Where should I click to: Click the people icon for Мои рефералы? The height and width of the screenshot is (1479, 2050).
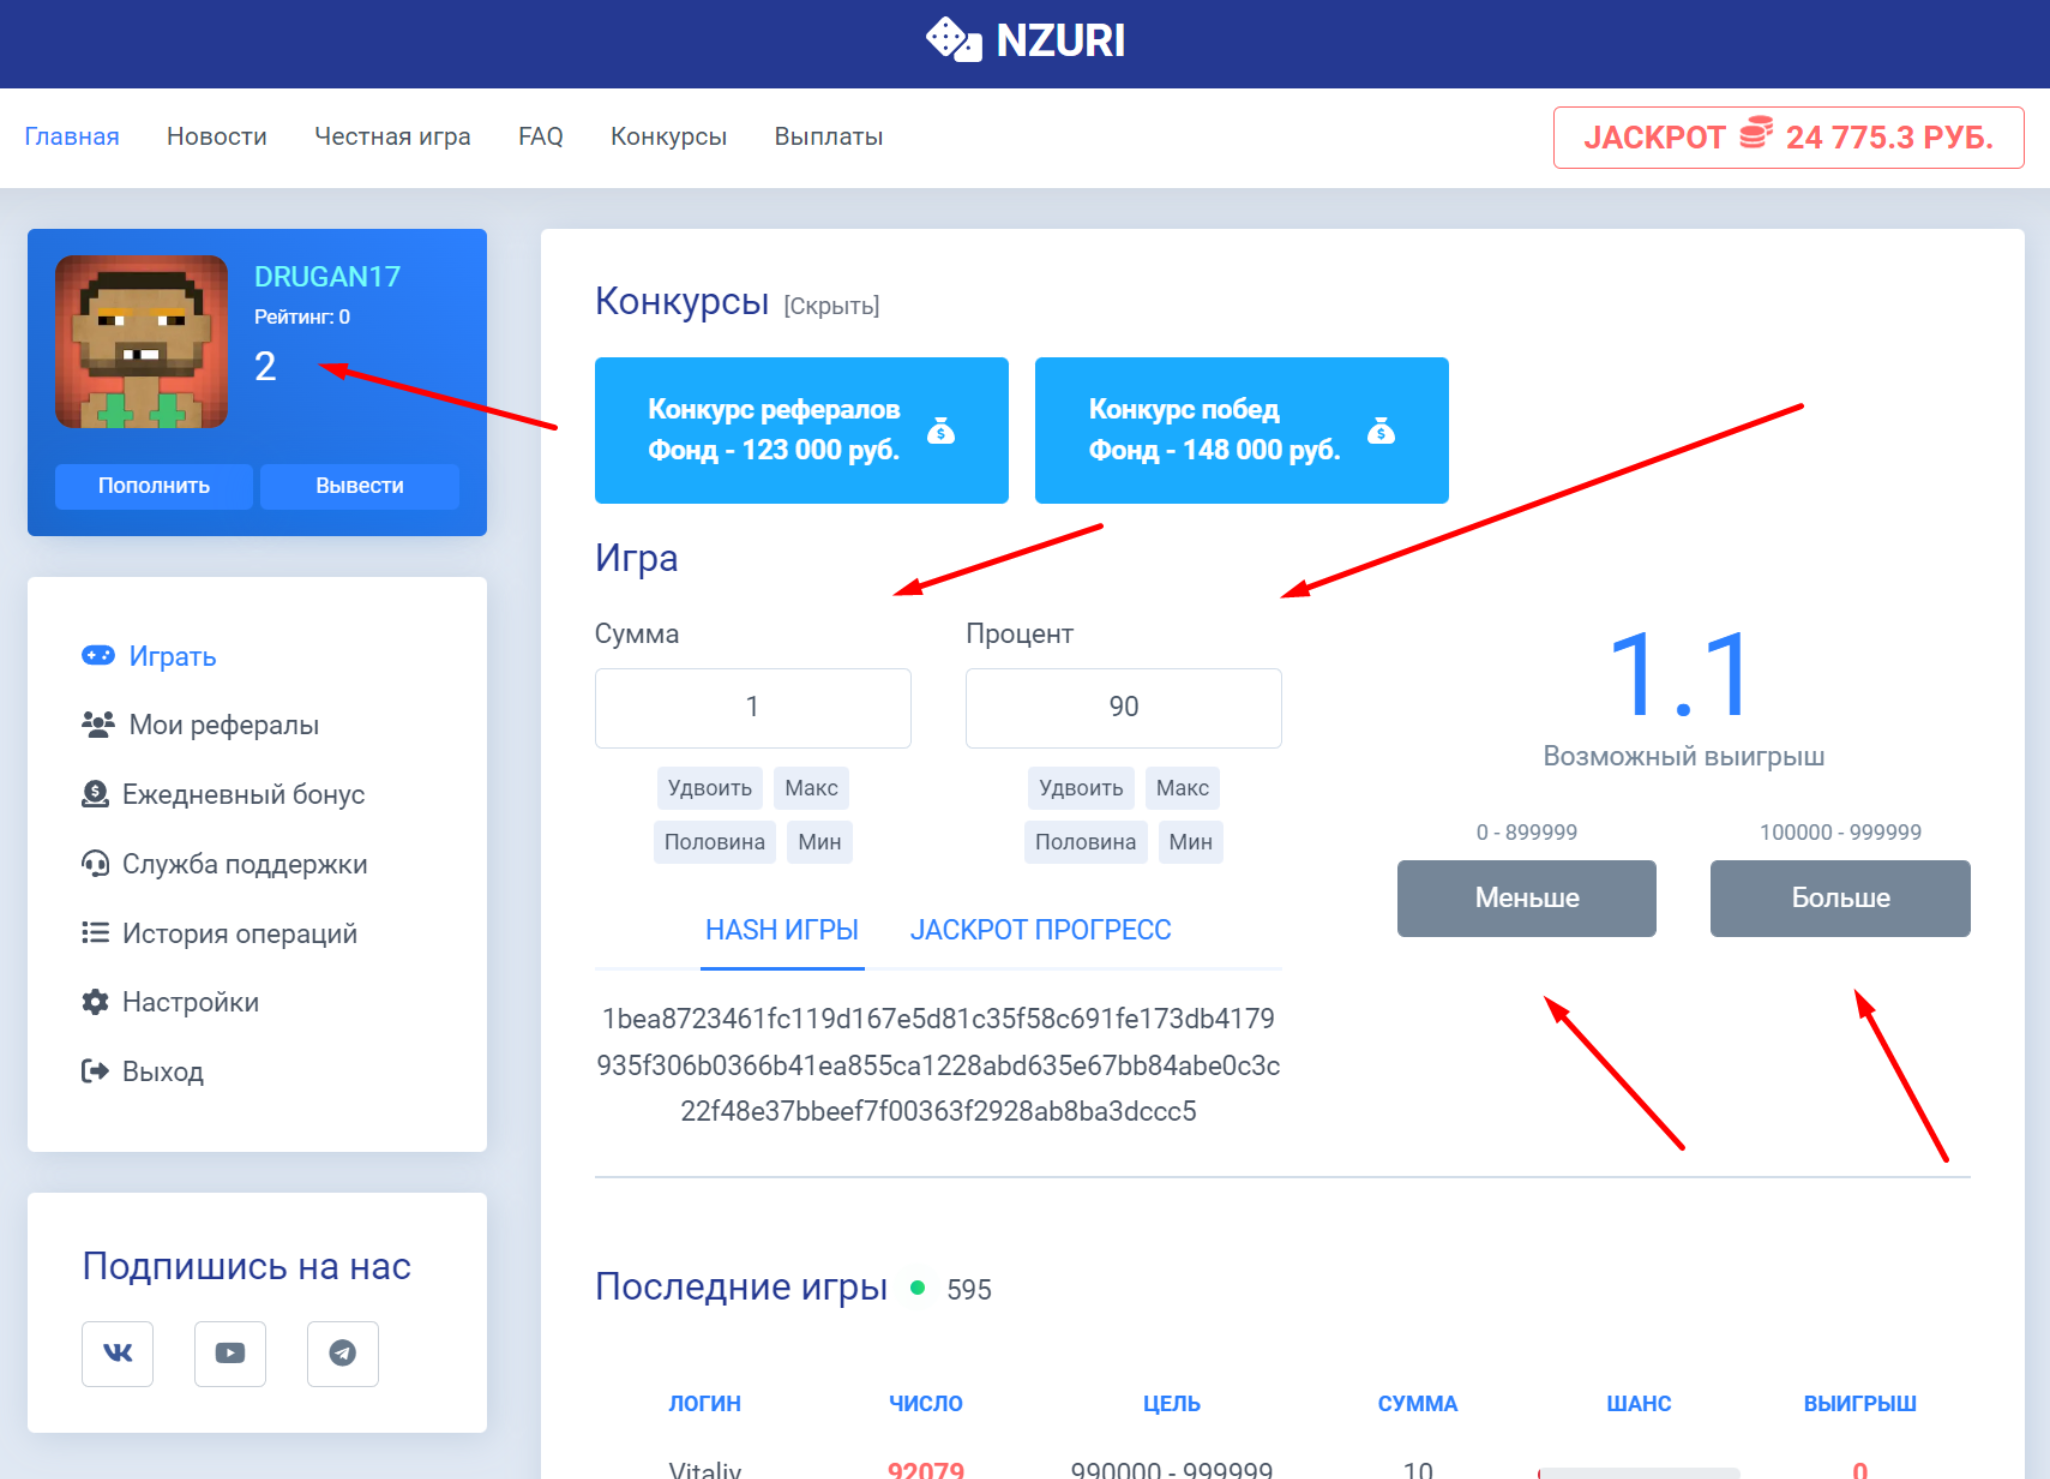click(x=98, y=725)
